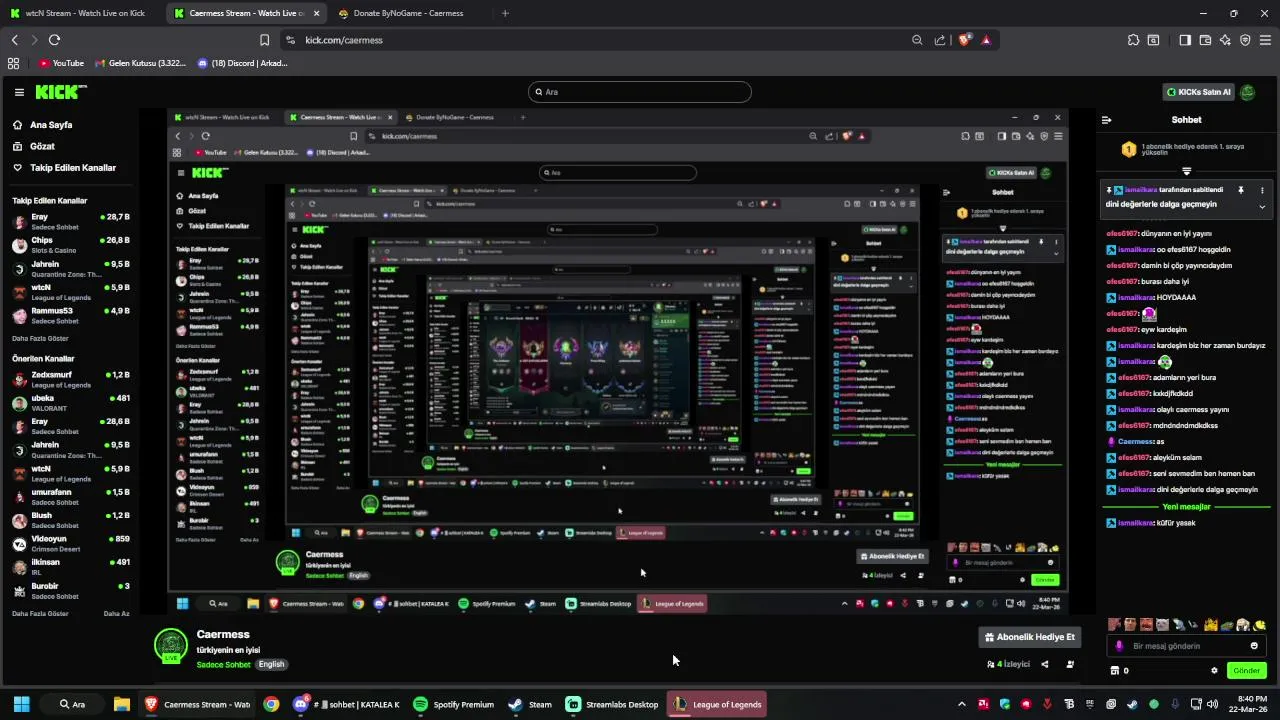Click the green KICK logo
1280x720 pixels.
60,92
